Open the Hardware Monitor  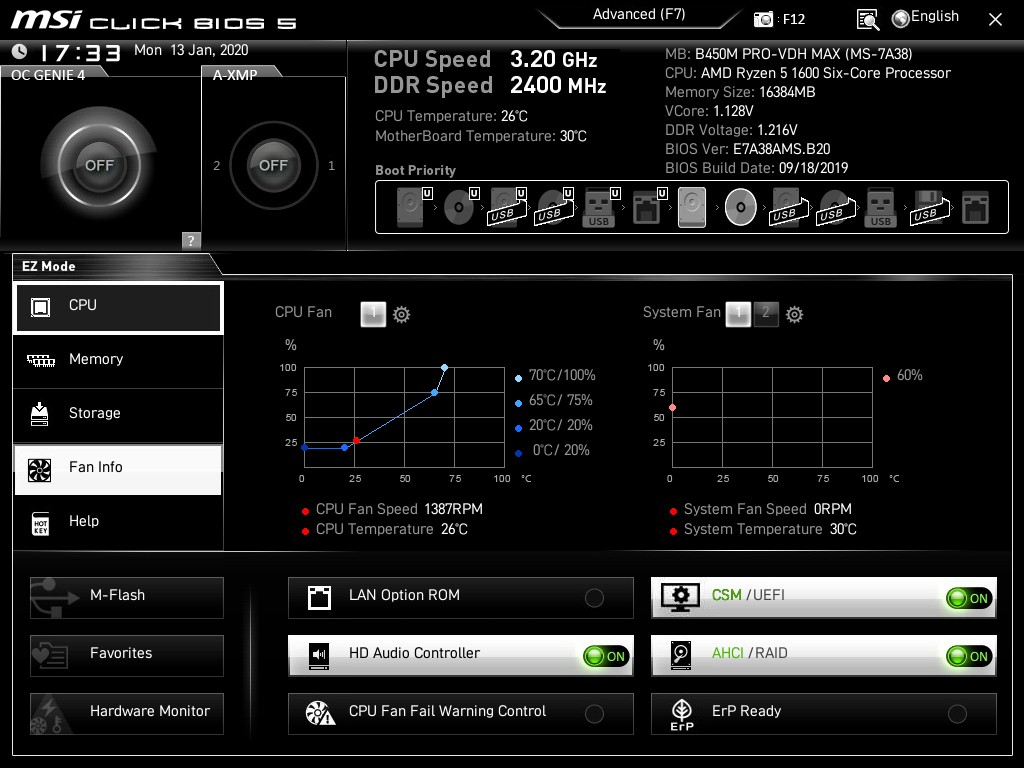pyautogui.click(x=127, y=714)
